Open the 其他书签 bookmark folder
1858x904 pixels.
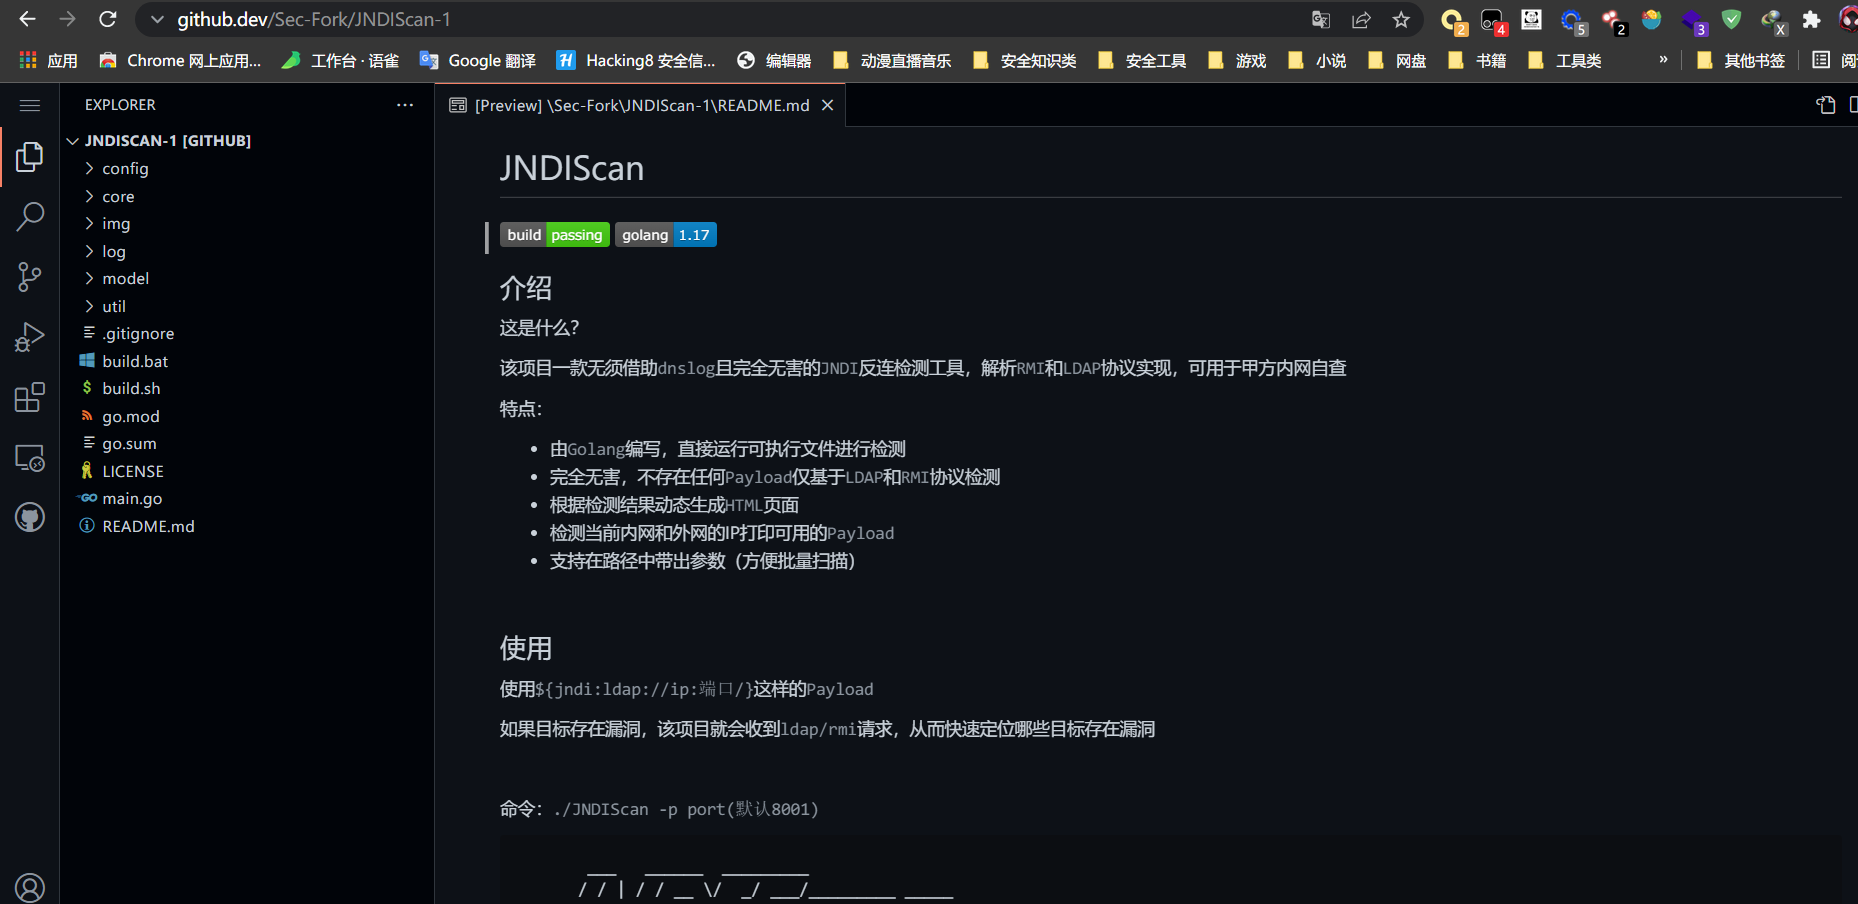(x=1741, y=61)
